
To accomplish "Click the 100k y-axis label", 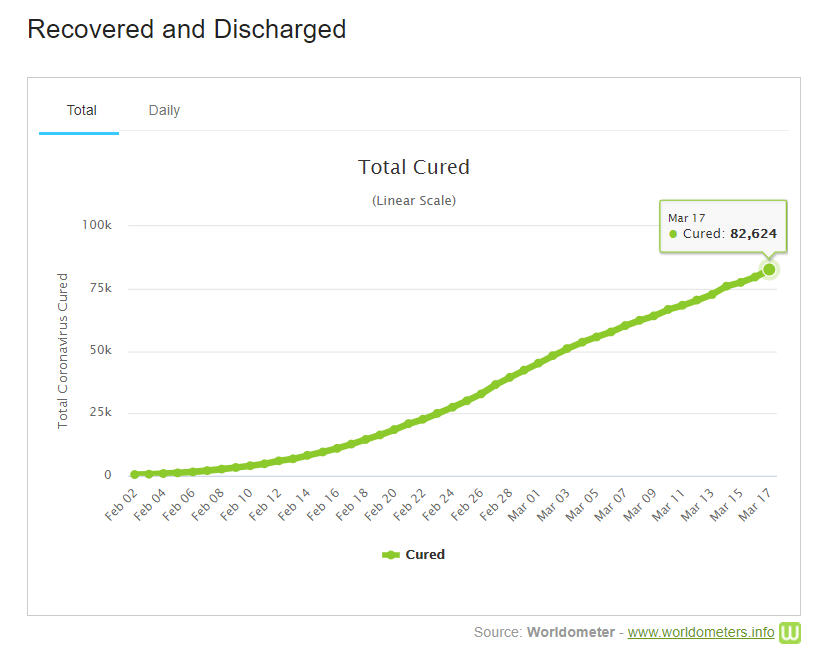I will click(x=96, y=225).
